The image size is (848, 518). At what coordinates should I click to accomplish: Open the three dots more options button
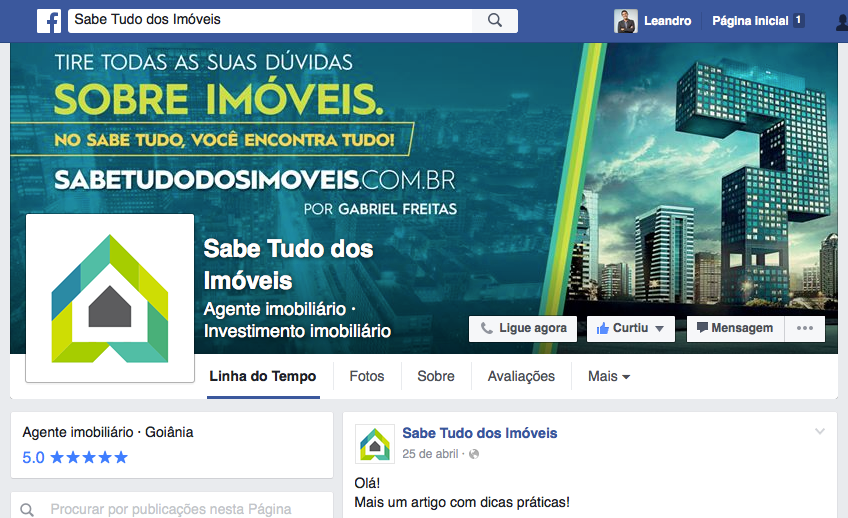tap(805, 328)
